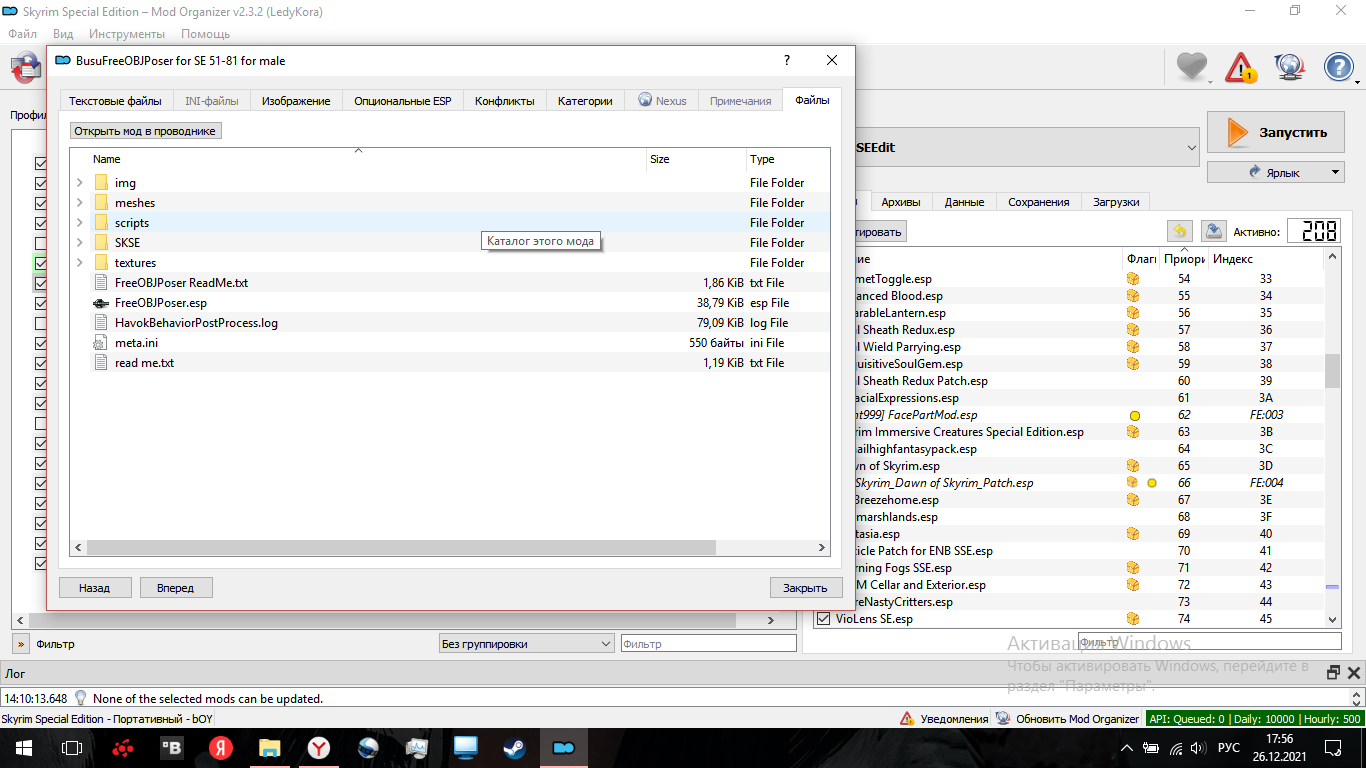Click the img folder icon
The height and width of the screenshot is (768, 1366).
(x=101, y=183)
